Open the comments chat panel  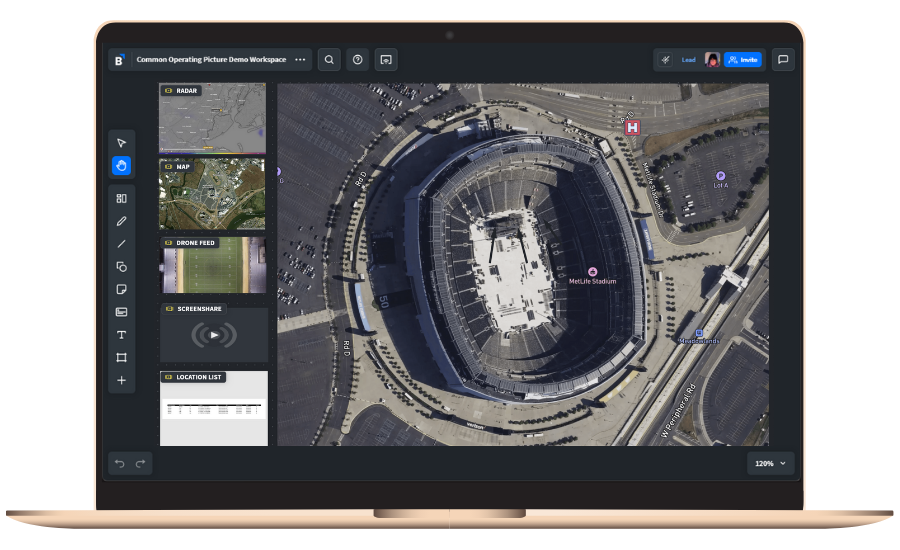(x=783, y=60)
